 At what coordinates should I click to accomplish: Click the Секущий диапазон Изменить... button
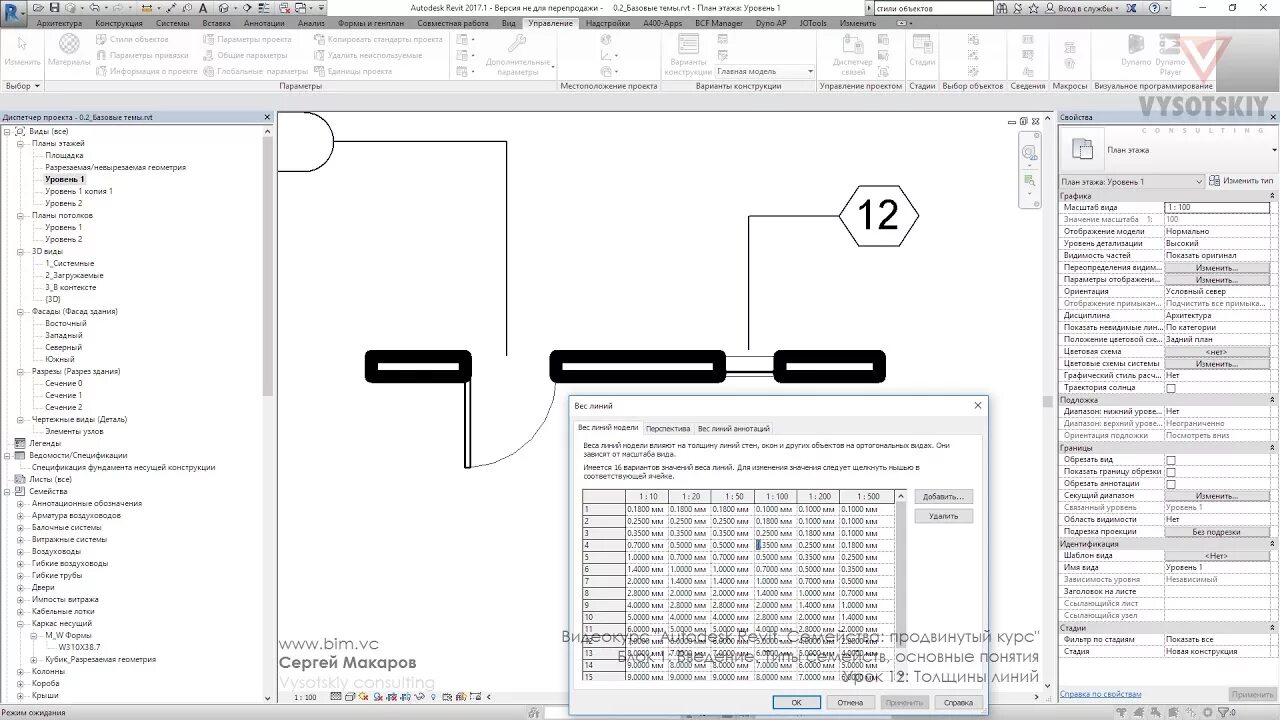pyautogui.click(x=1216, y=496)
